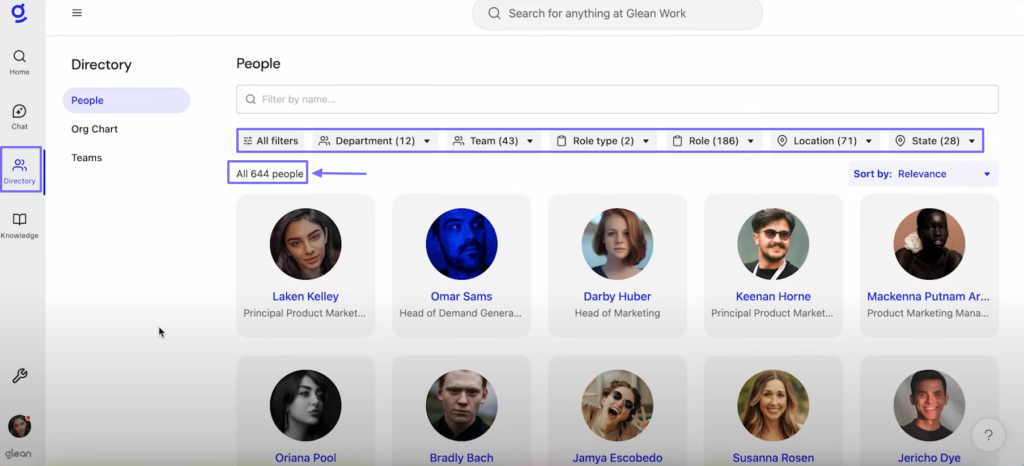
Task: Expand the Team (43) filter
Action: (493, 141)
